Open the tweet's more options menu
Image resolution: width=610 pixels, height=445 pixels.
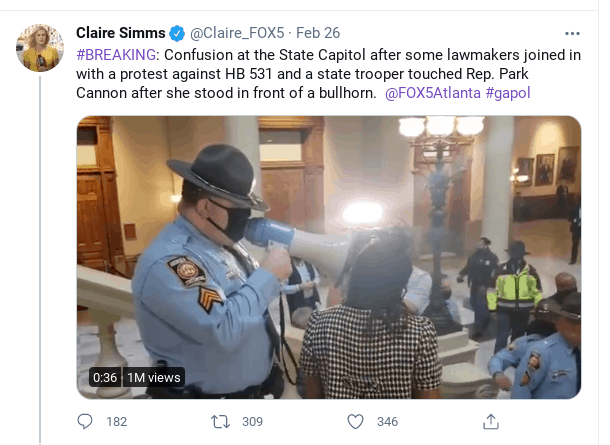click(572, 33)
